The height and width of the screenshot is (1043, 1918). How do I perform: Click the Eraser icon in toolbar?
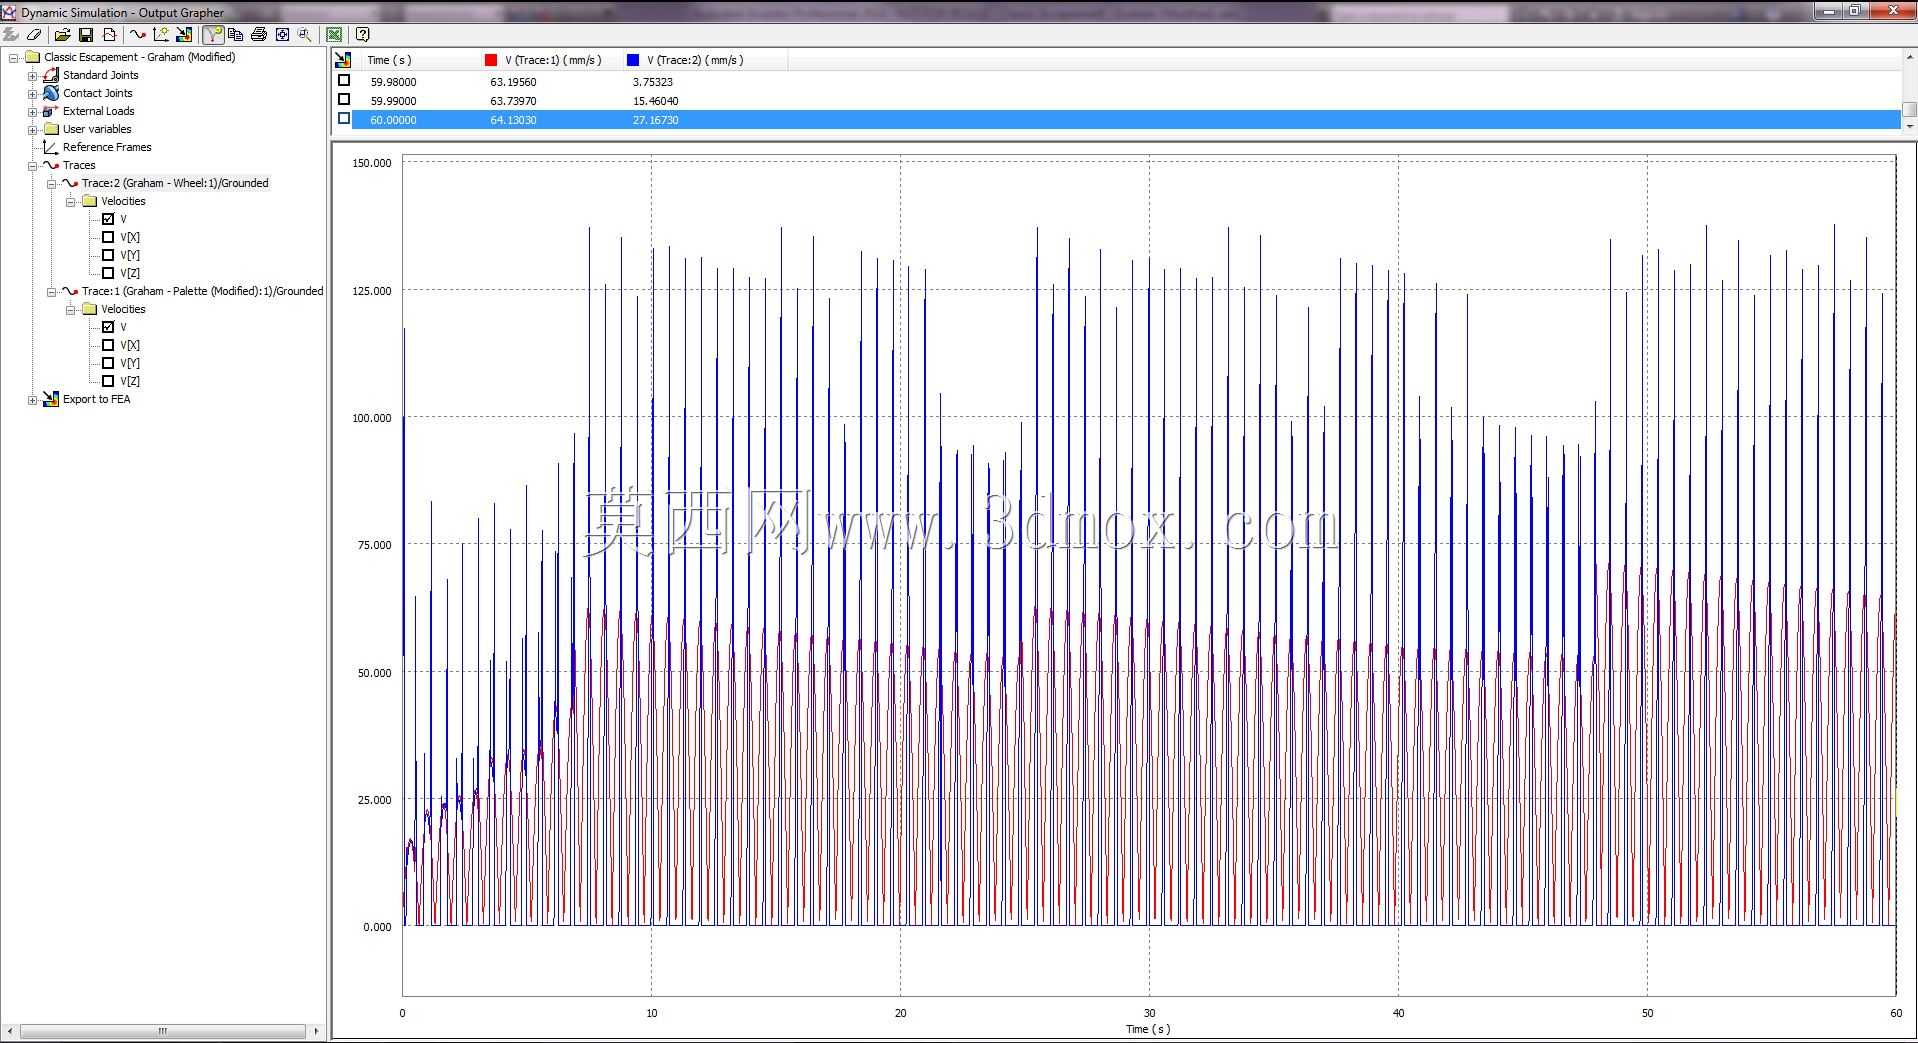point(34,34)
